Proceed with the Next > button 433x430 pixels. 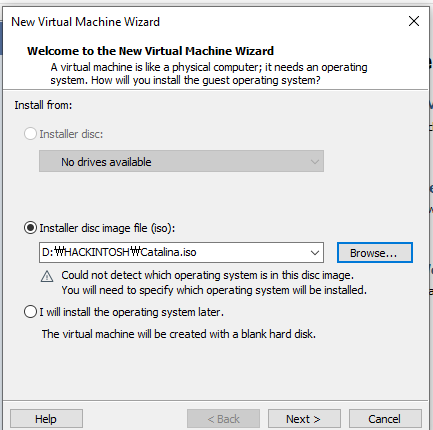click(x=304, y=419)
